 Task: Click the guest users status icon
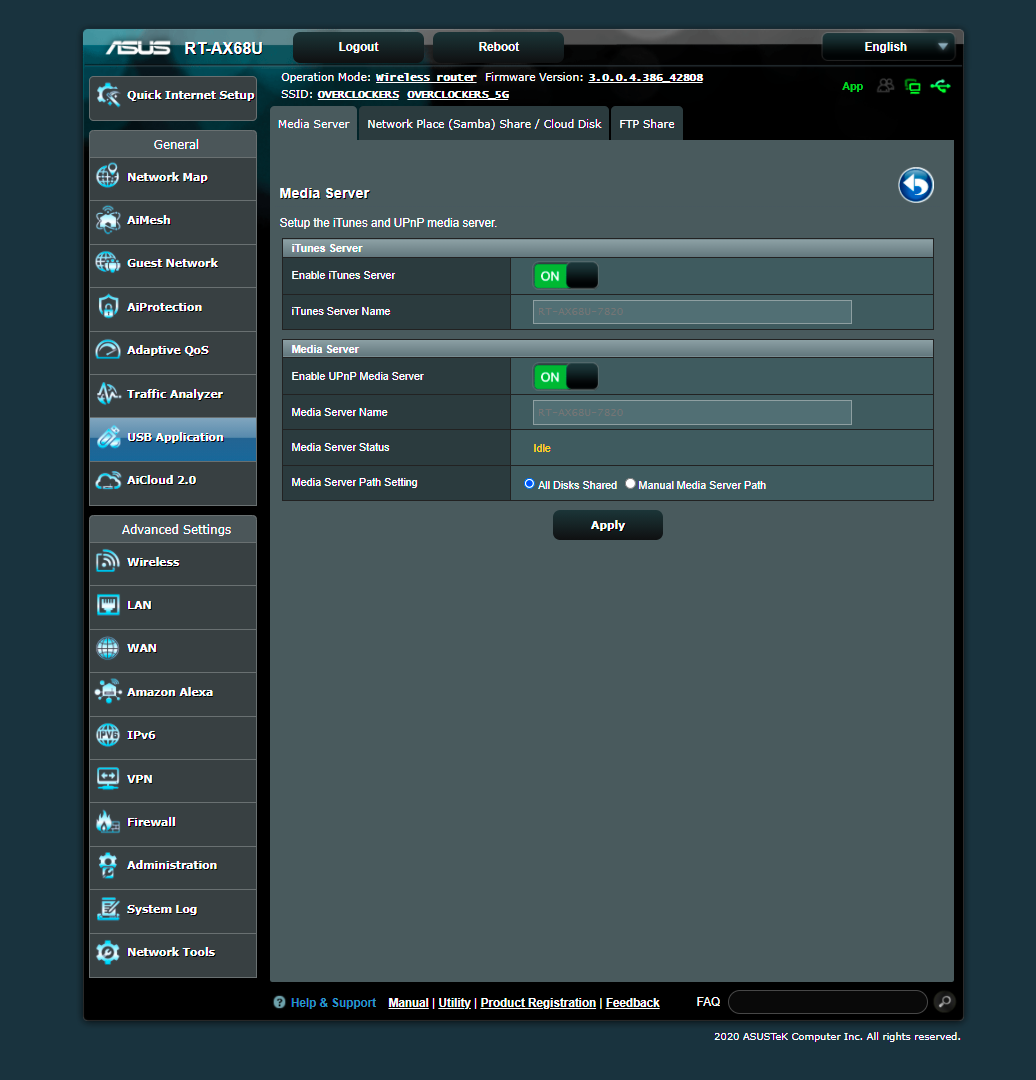(885, 86)
